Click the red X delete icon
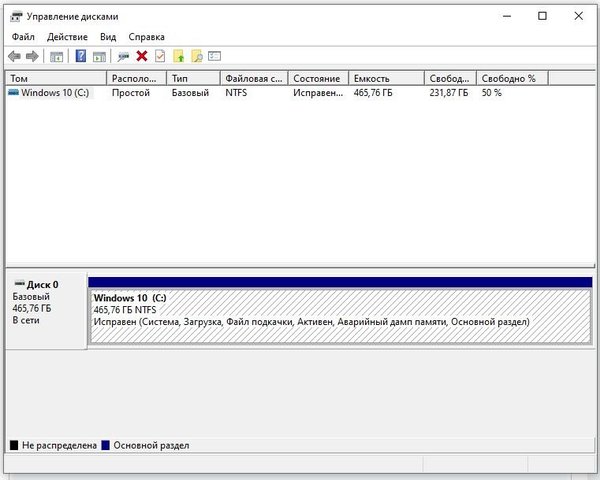The width and height of the screenshot is (600, 480). (x=142, y=56)
